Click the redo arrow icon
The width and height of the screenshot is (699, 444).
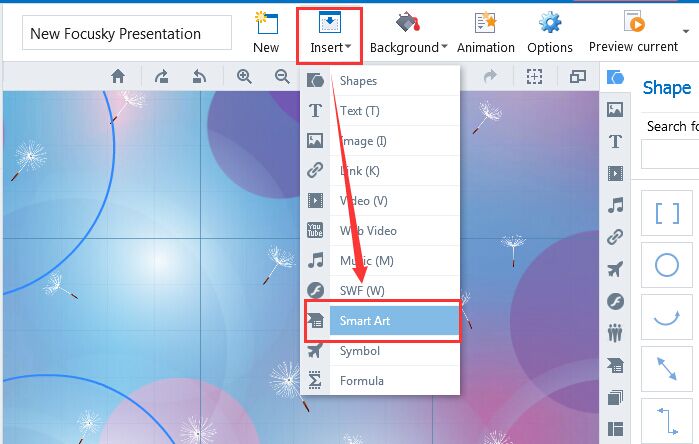click(490, 77)
